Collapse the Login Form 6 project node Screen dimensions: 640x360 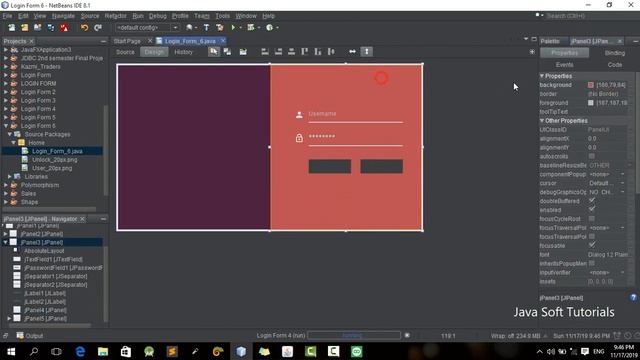point(6,126)
